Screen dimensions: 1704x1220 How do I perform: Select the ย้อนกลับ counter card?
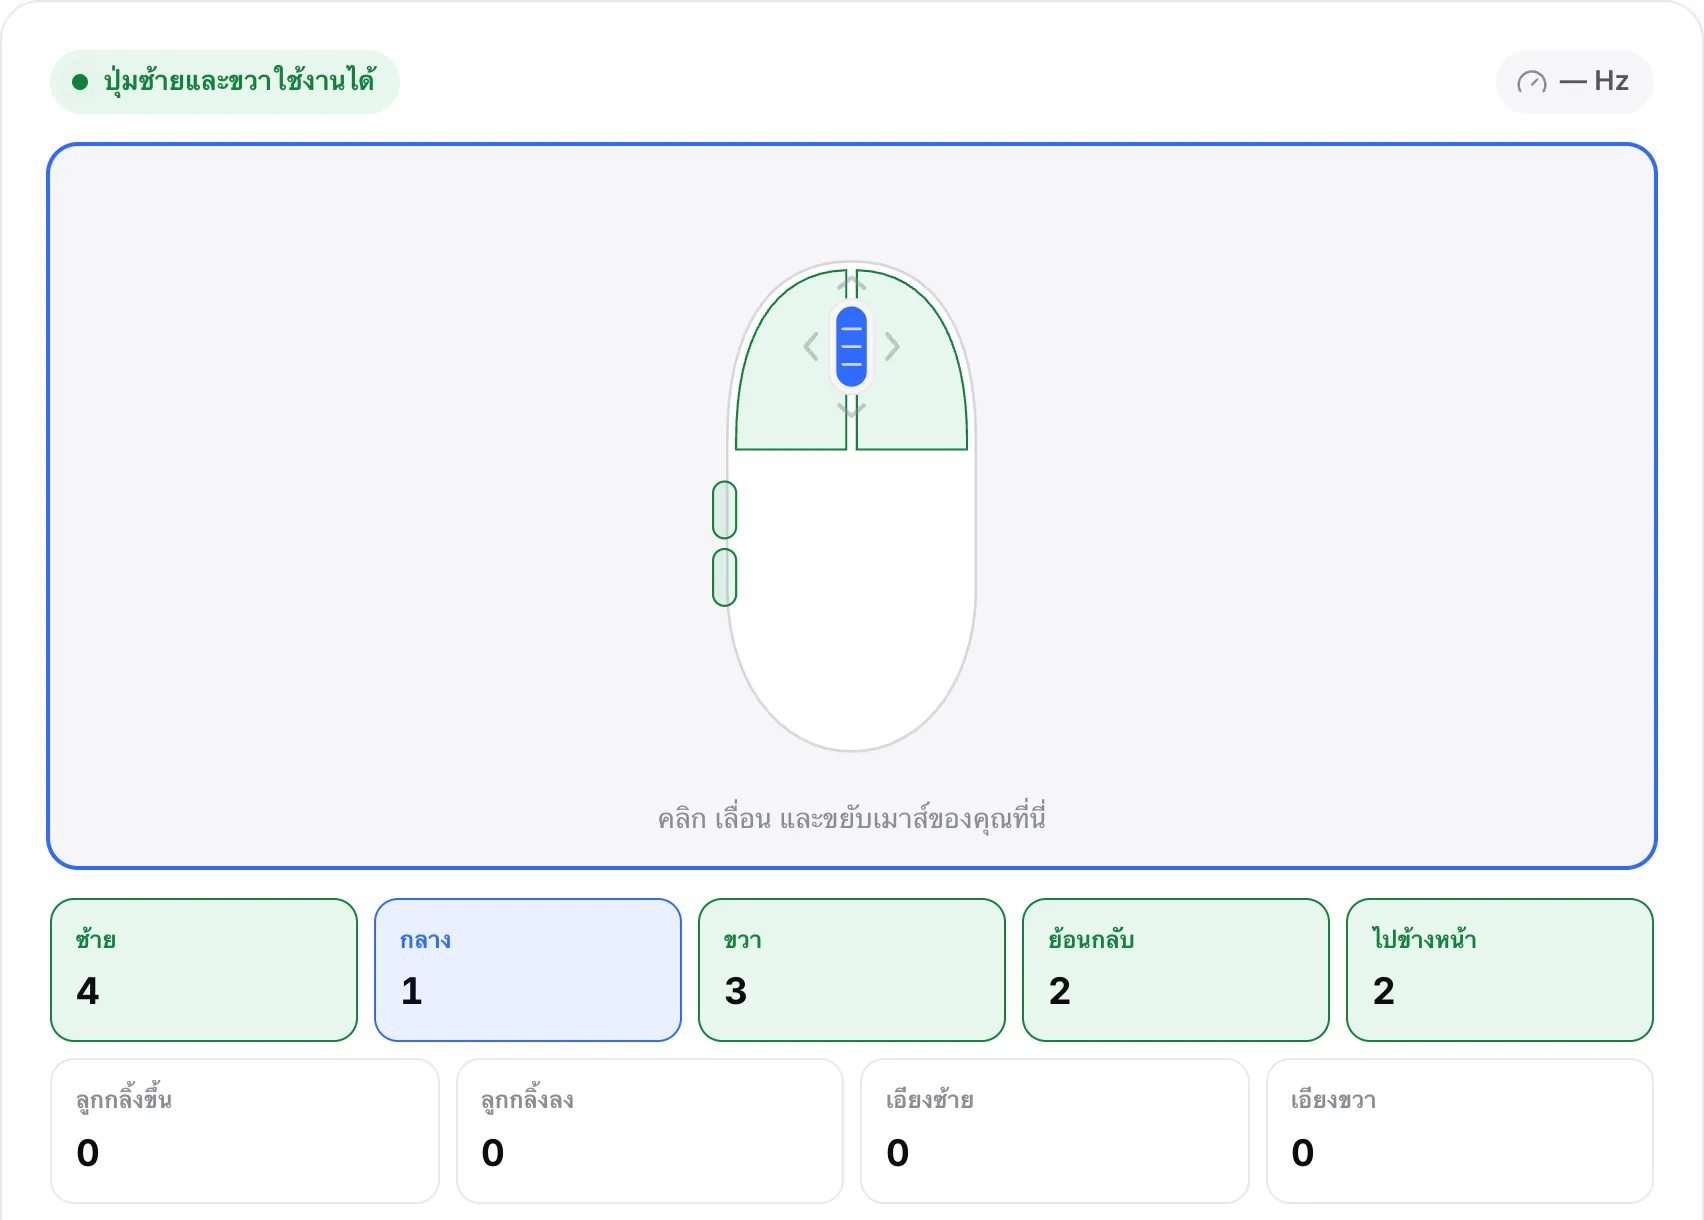pos(1176,970)
